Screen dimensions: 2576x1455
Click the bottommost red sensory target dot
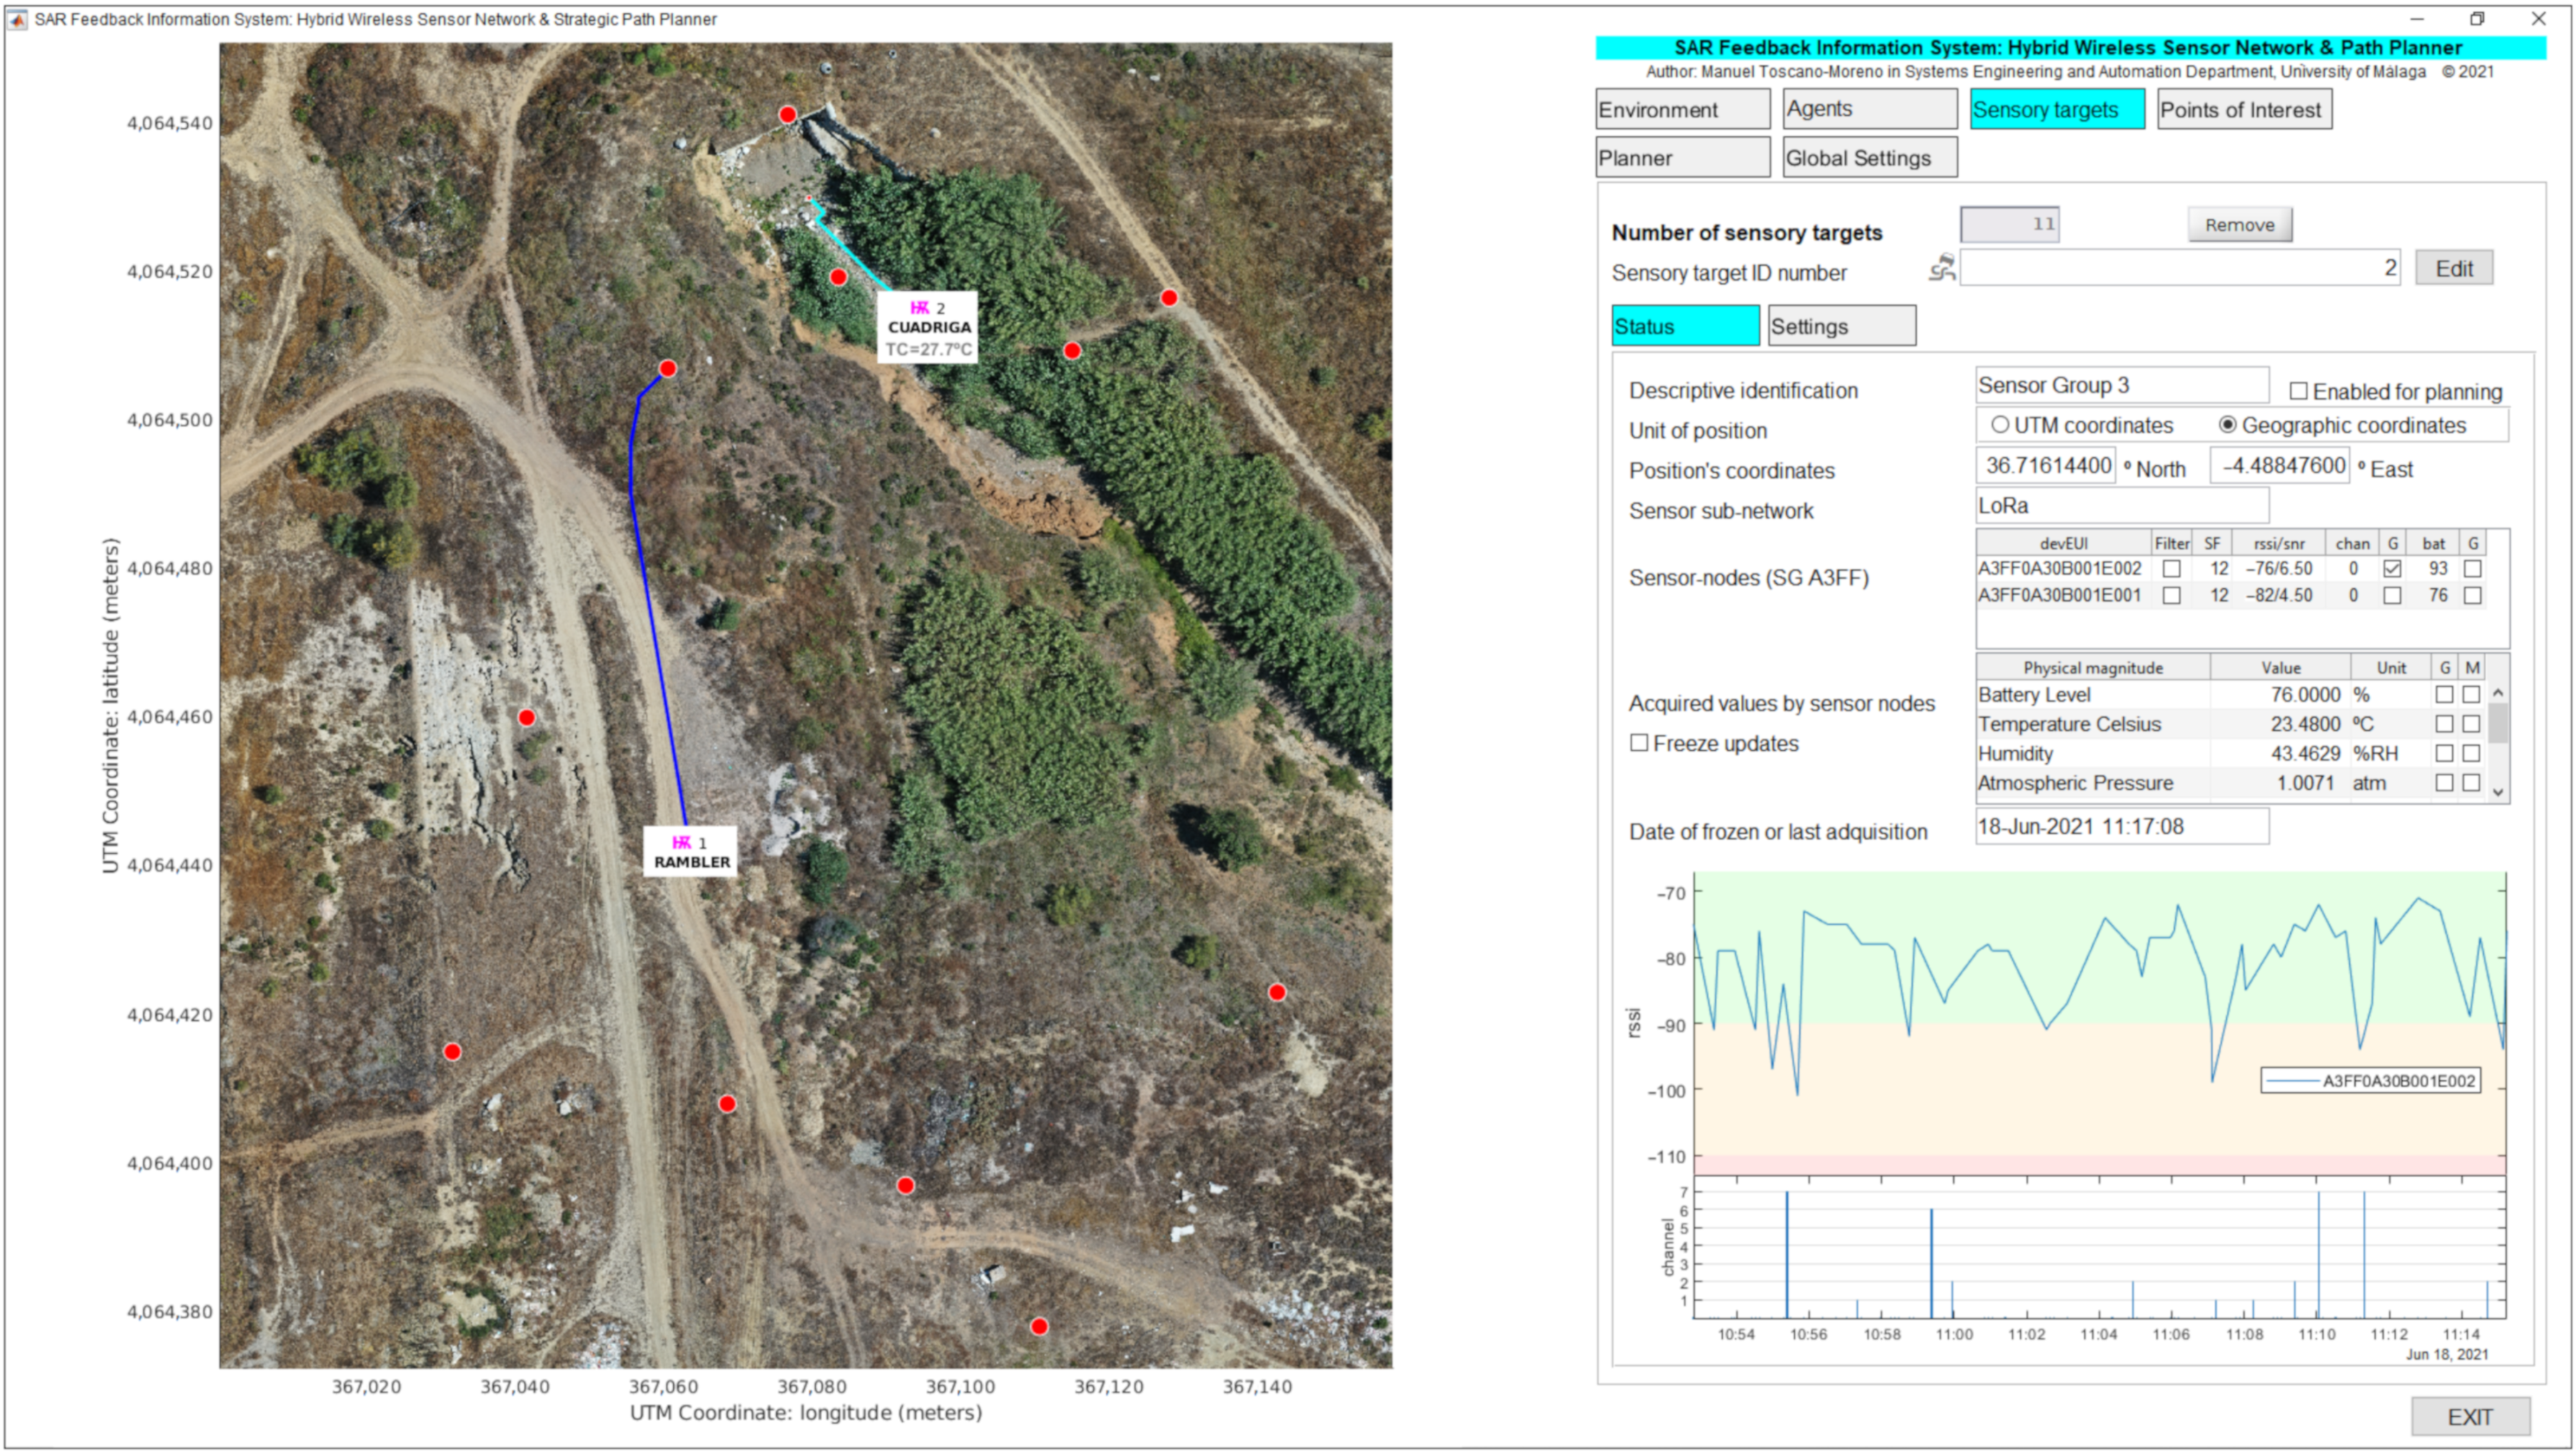[1039, 1326]
